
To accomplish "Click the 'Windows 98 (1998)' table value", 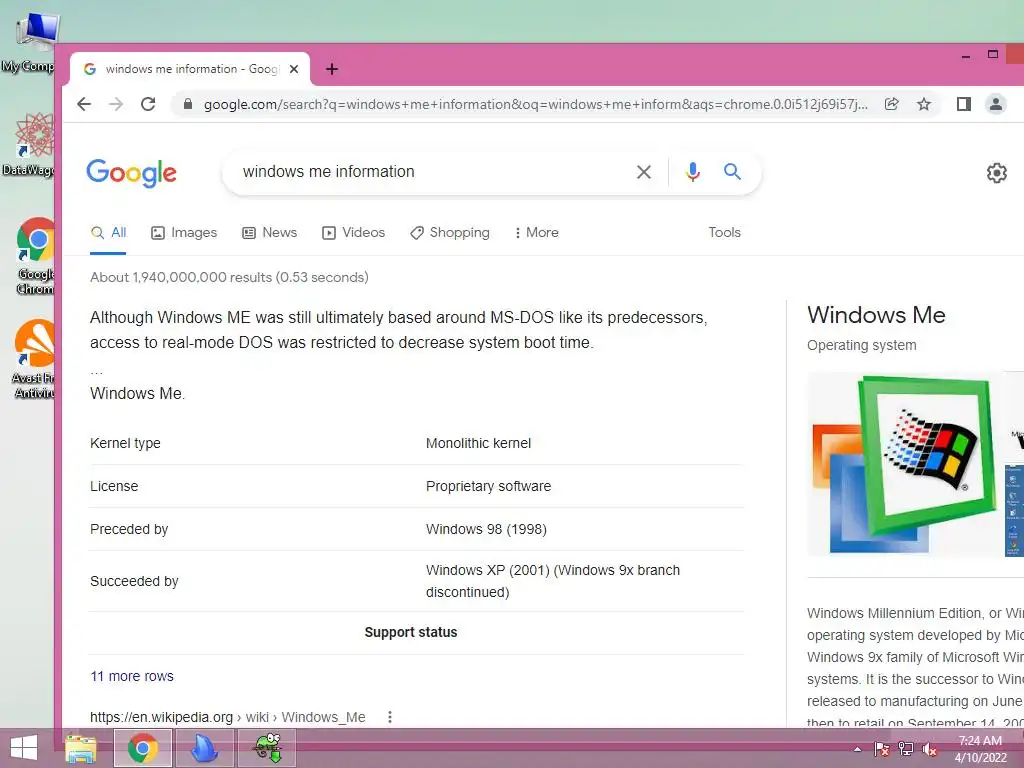I will [x=486, y=530].
